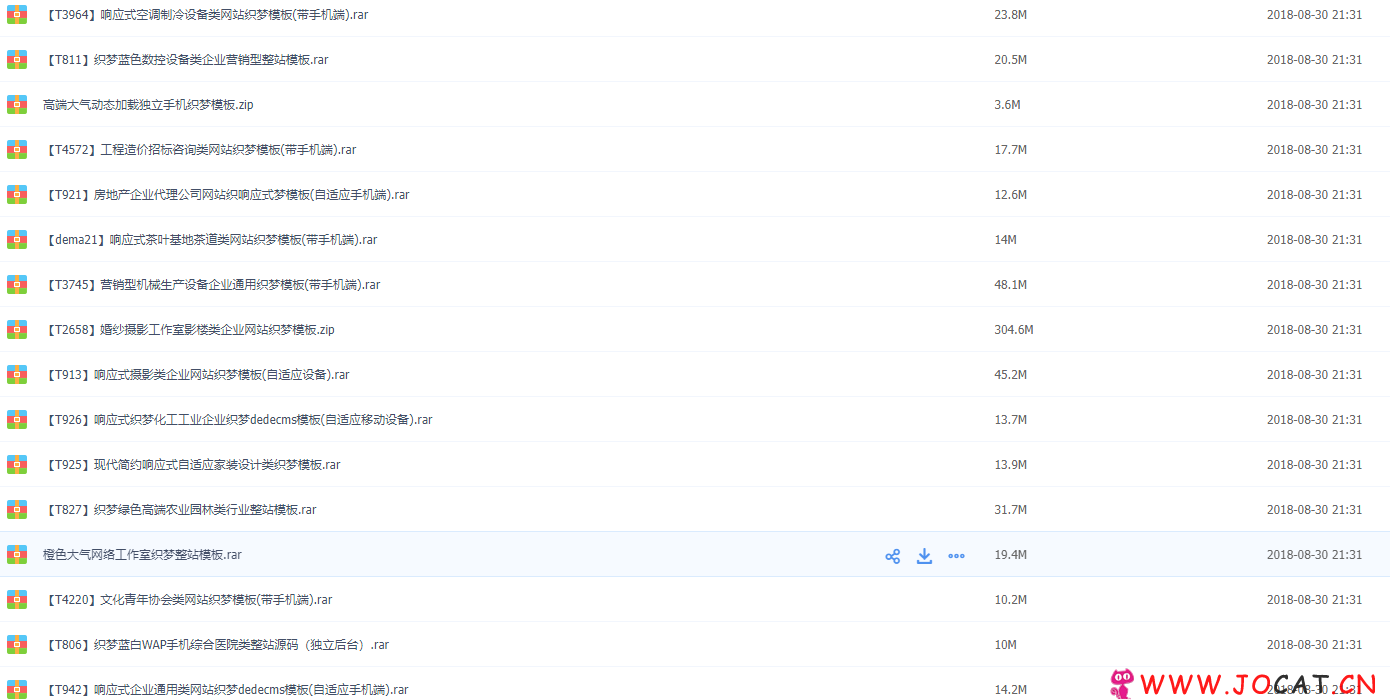Select 【T913】响应式摄影类企业网站织梦模板 file name
Viewport: 1390px width, 700px height.
pos(196,375)
